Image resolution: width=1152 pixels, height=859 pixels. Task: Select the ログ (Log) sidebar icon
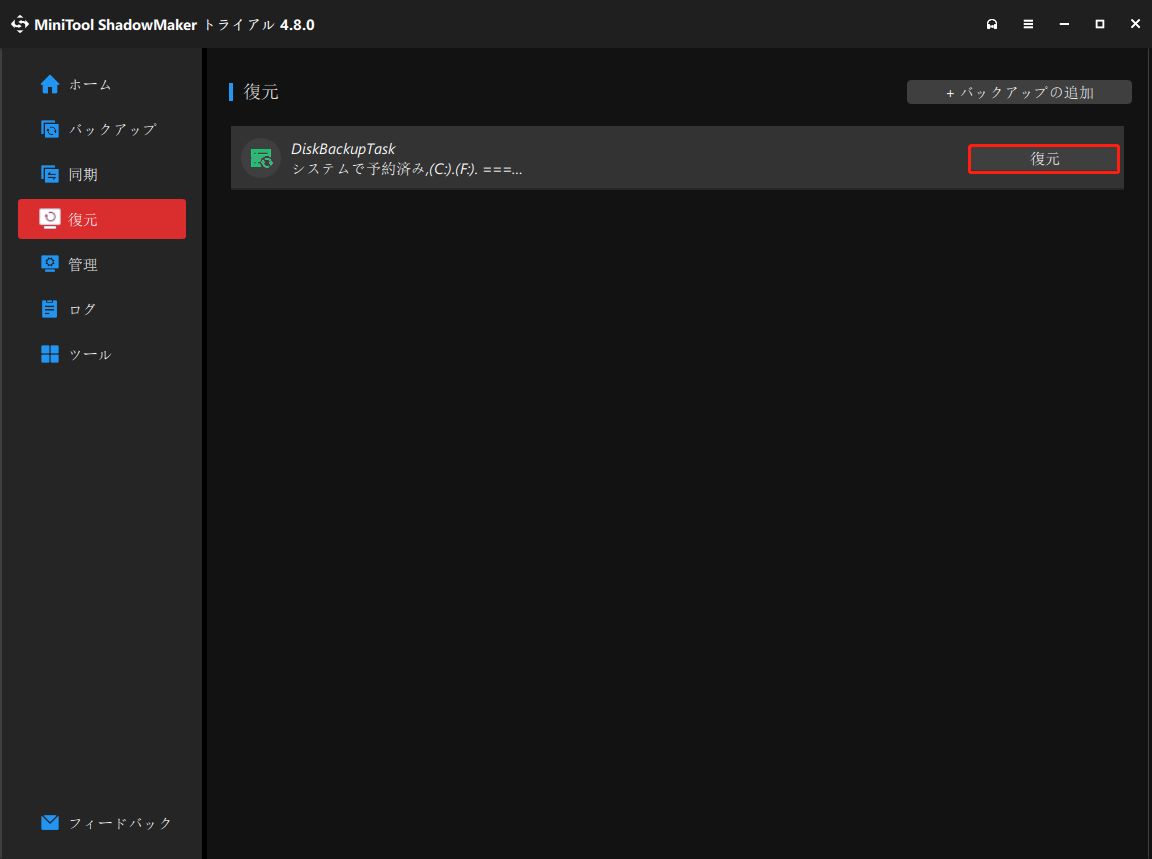tap(50, 308)
